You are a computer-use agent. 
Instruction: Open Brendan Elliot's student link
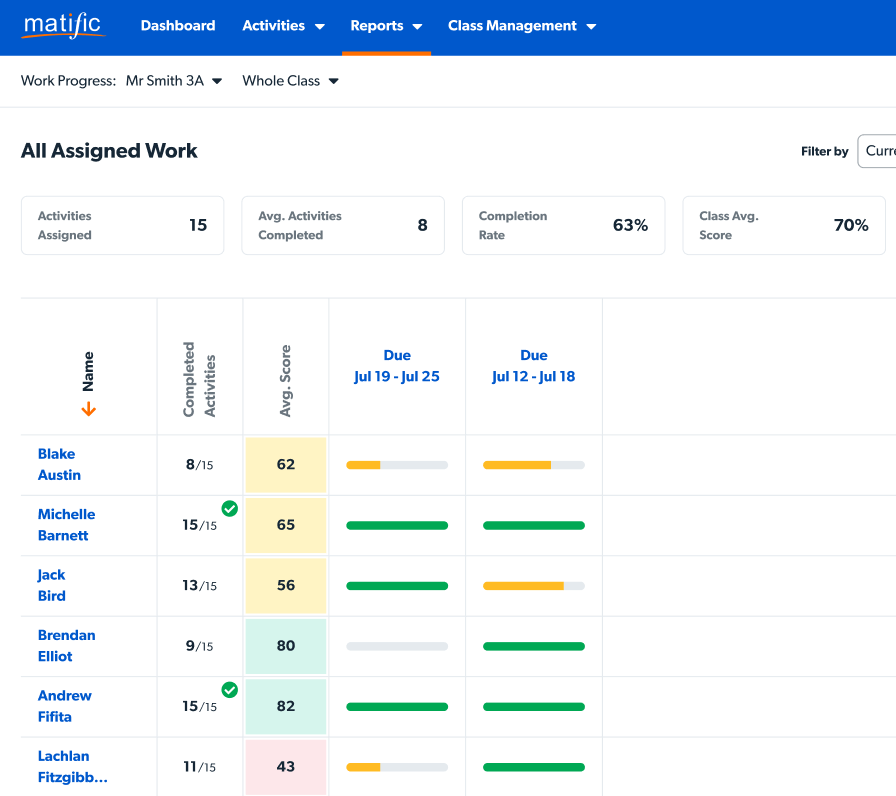[66, 646]
